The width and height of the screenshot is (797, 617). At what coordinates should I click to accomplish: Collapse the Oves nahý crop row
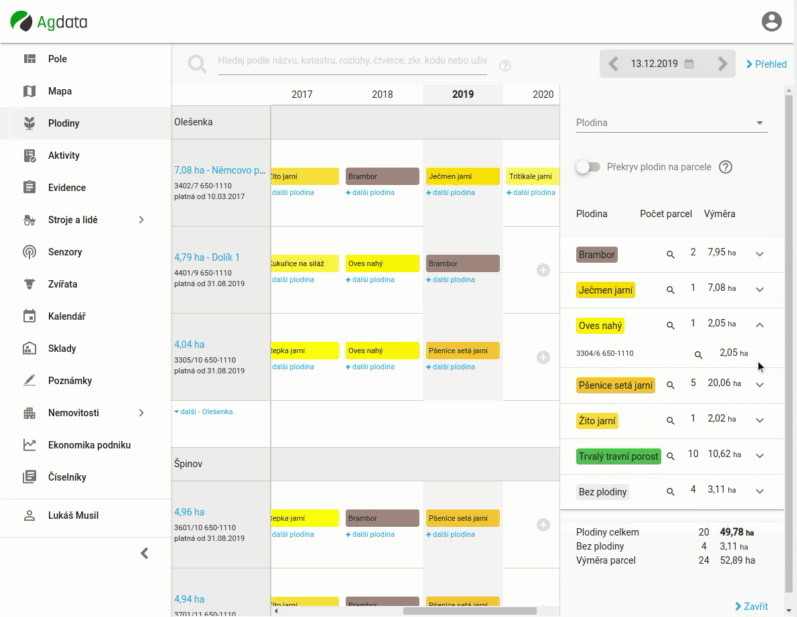[x=759, y=325]
